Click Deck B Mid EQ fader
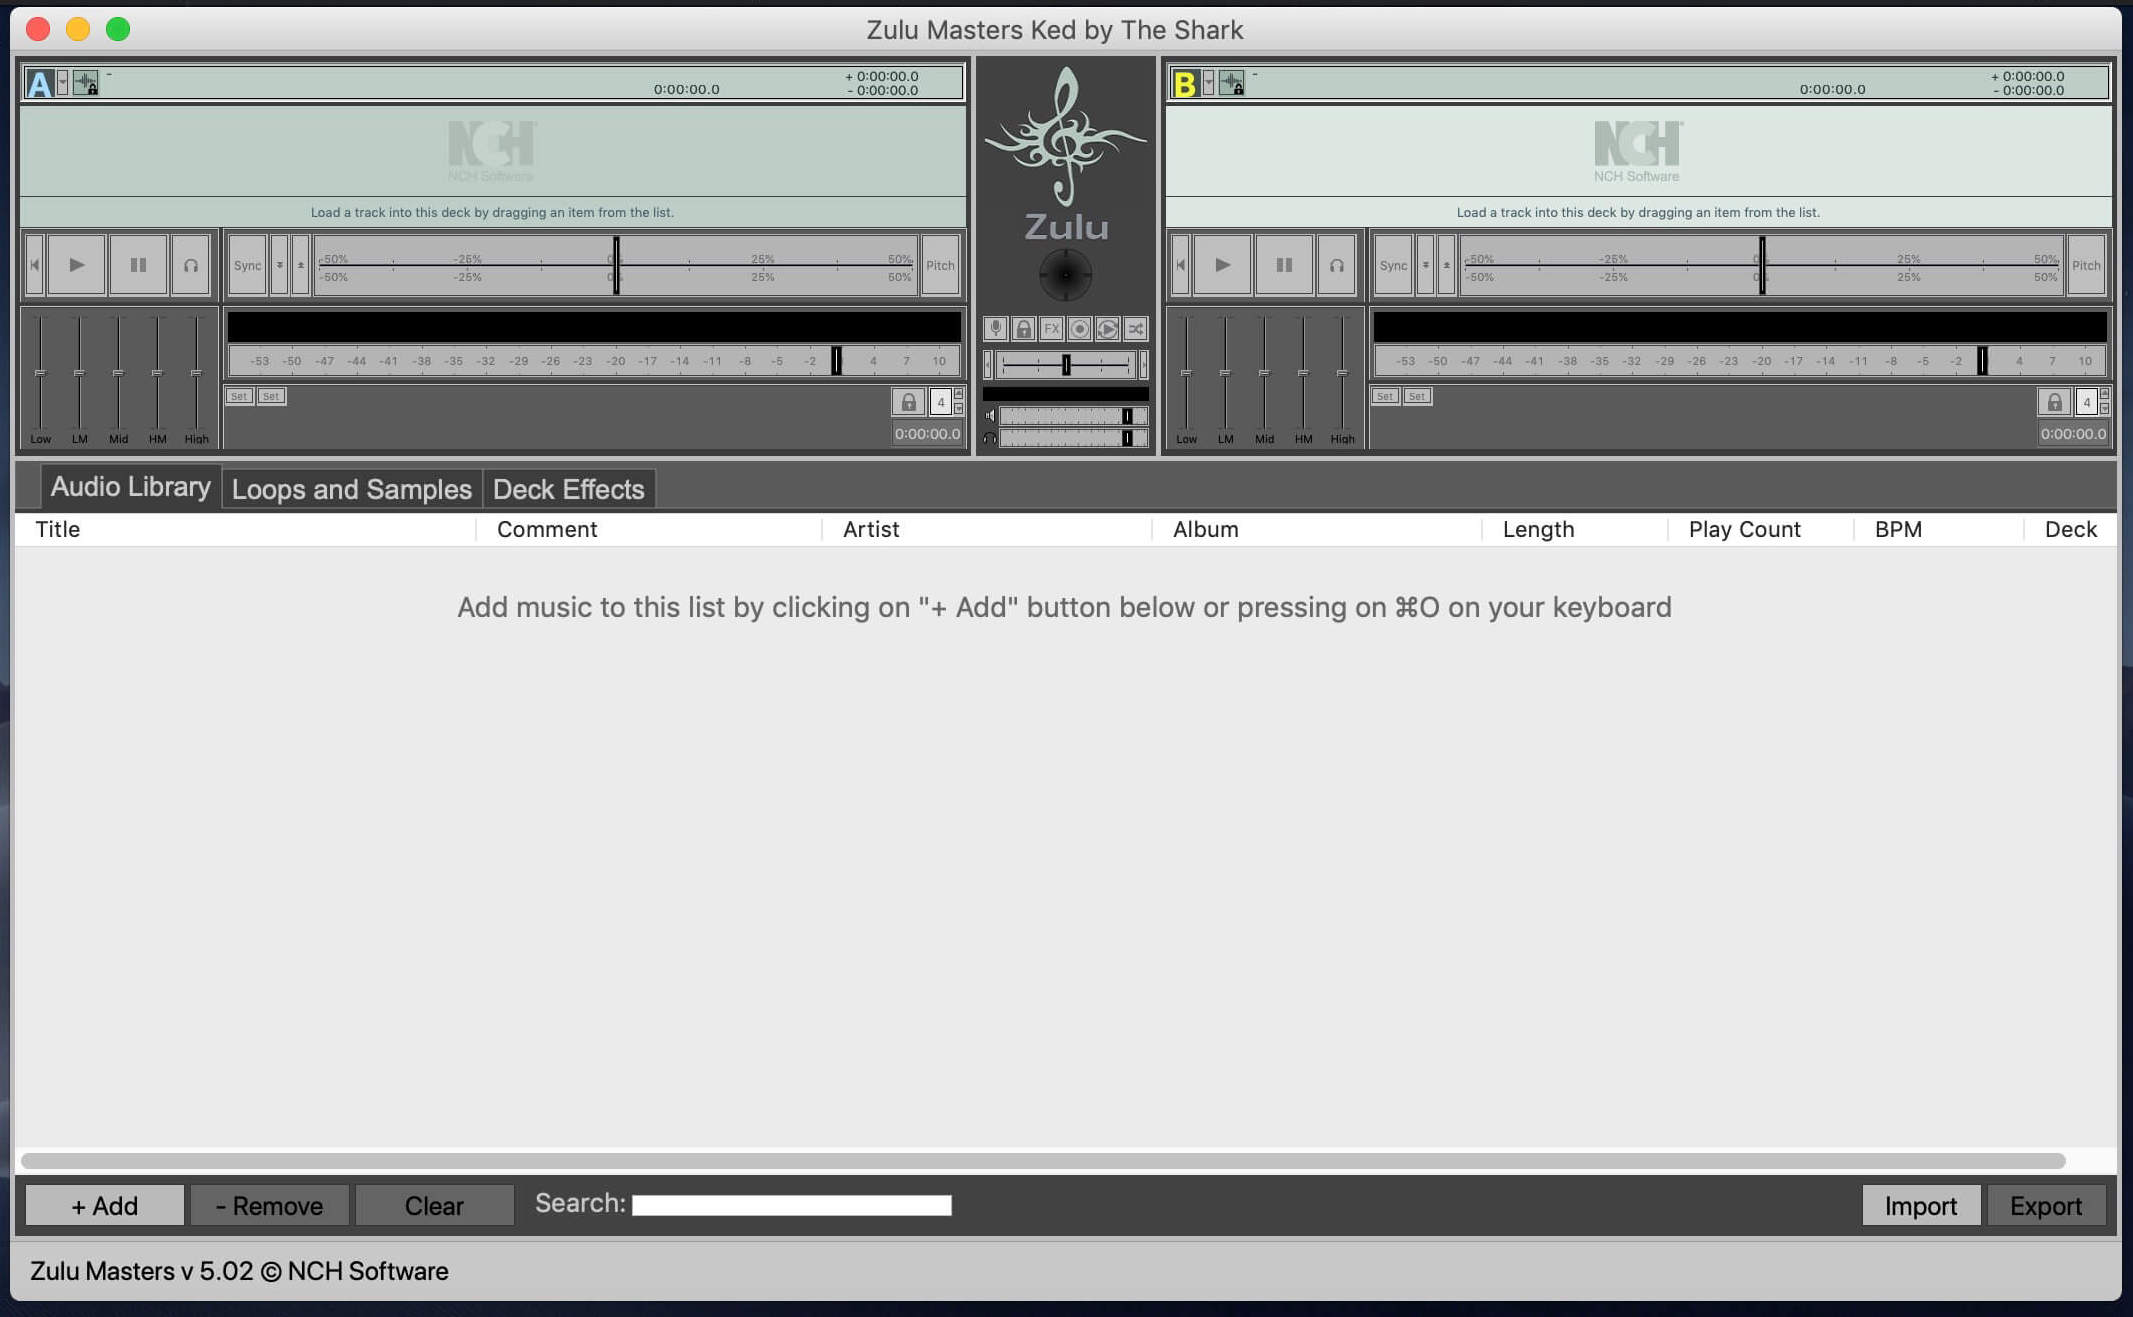Image resolution: width=2133 pixels, height=1317 pixels. pyautogui.click(x=1264, y=373)
